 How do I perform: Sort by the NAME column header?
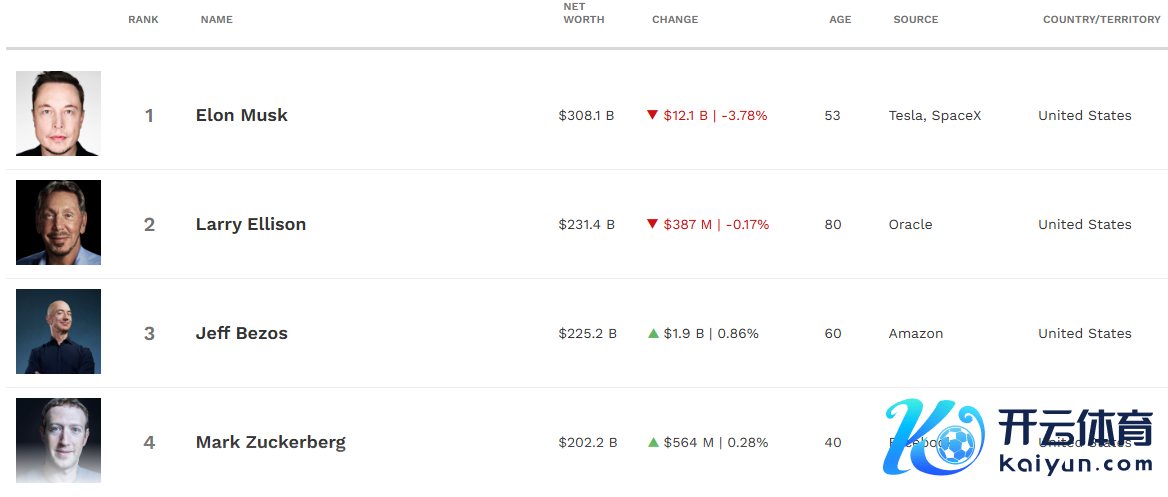point(216,20)
